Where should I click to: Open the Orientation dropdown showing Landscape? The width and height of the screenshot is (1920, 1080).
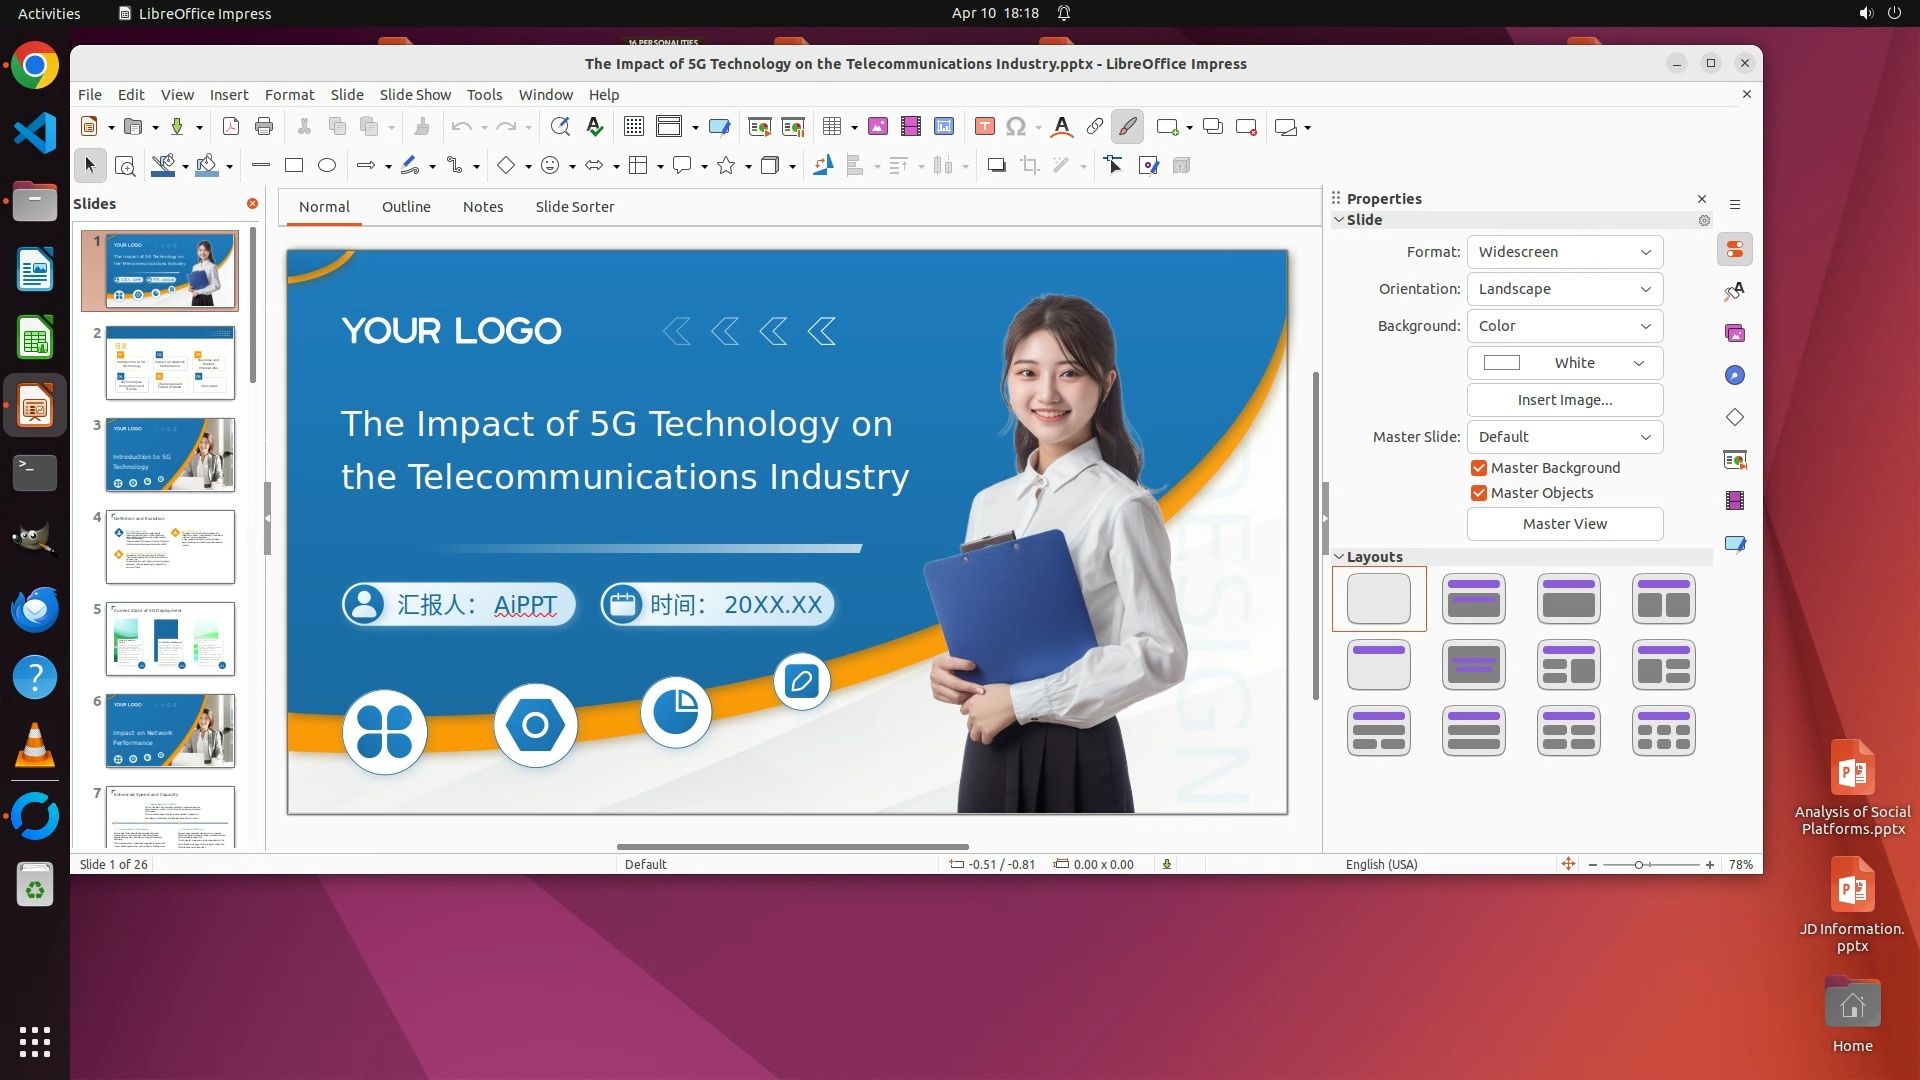tap(1564, 289)
